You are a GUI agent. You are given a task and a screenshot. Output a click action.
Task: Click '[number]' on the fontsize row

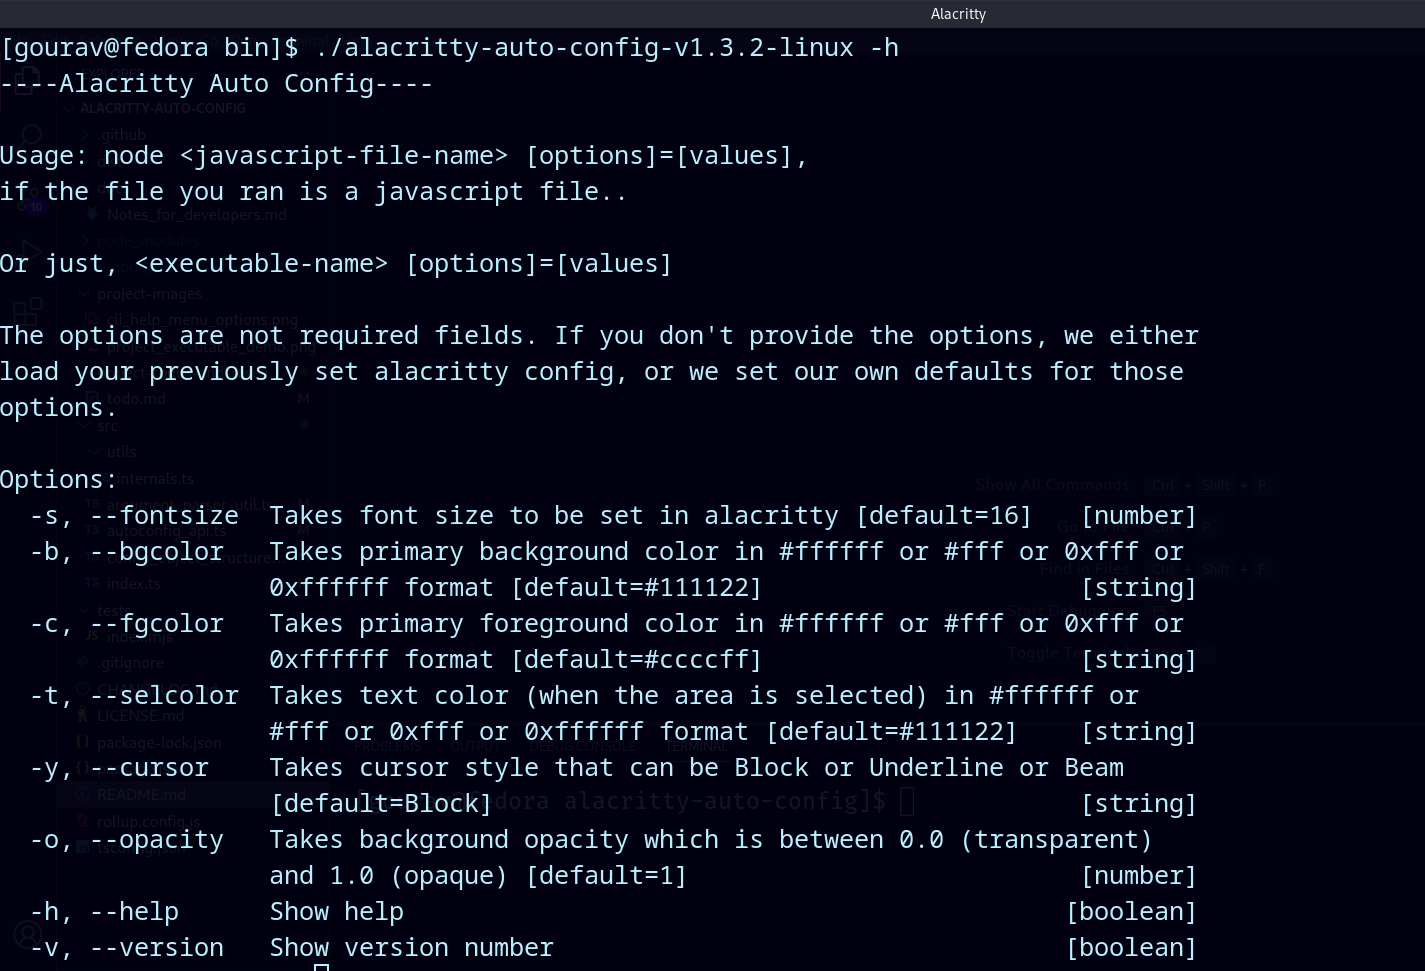pyautogui.click(x=1139, y=515)
